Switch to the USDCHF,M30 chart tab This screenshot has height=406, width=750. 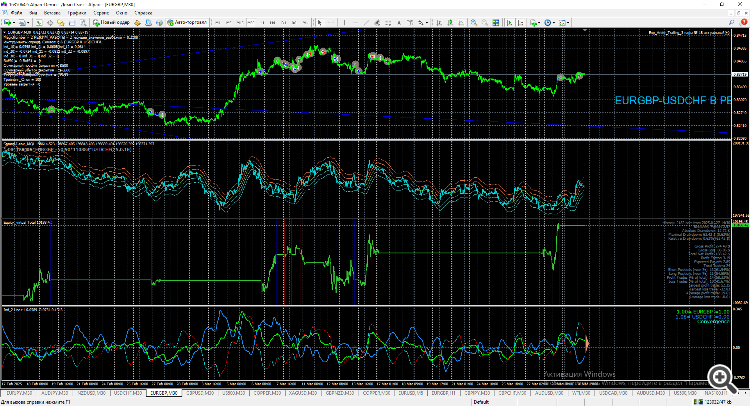coord(128,393)
